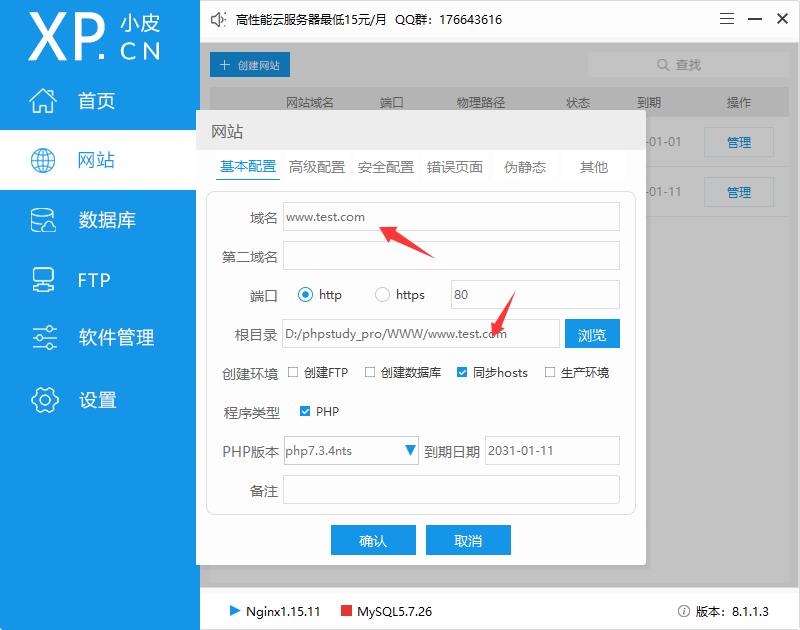Open the hamburger menu in title bar
This screenshot has width=800, height=630.
pos(729,20)
